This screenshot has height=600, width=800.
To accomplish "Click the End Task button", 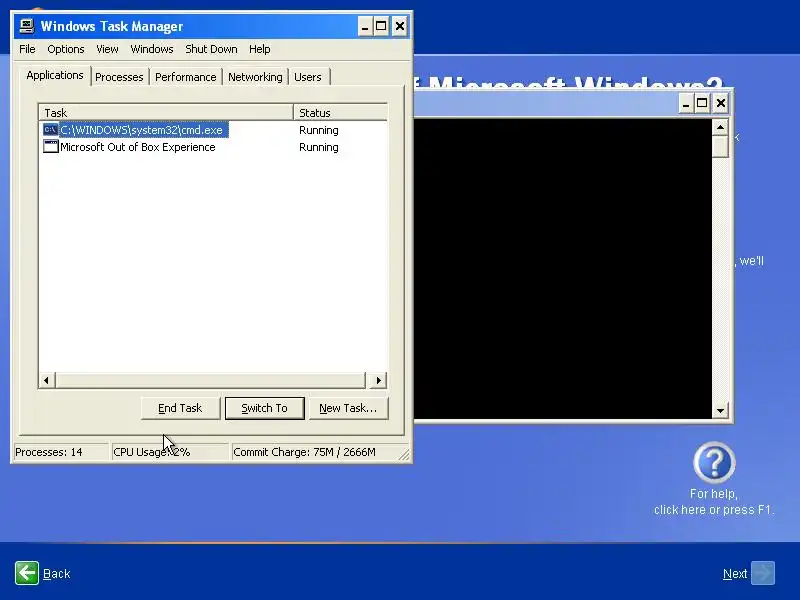I will [180, 408].
